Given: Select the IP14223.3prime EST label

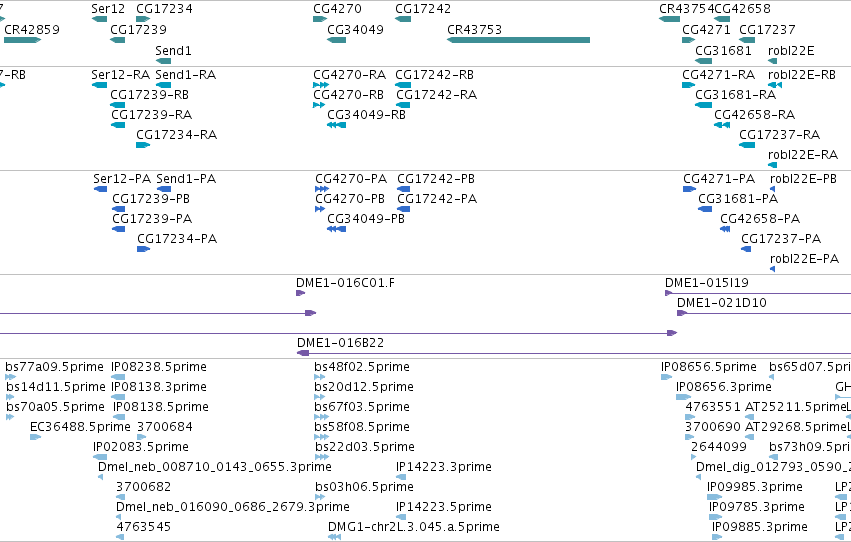Looking at the screenshot, I should point(443,468).
